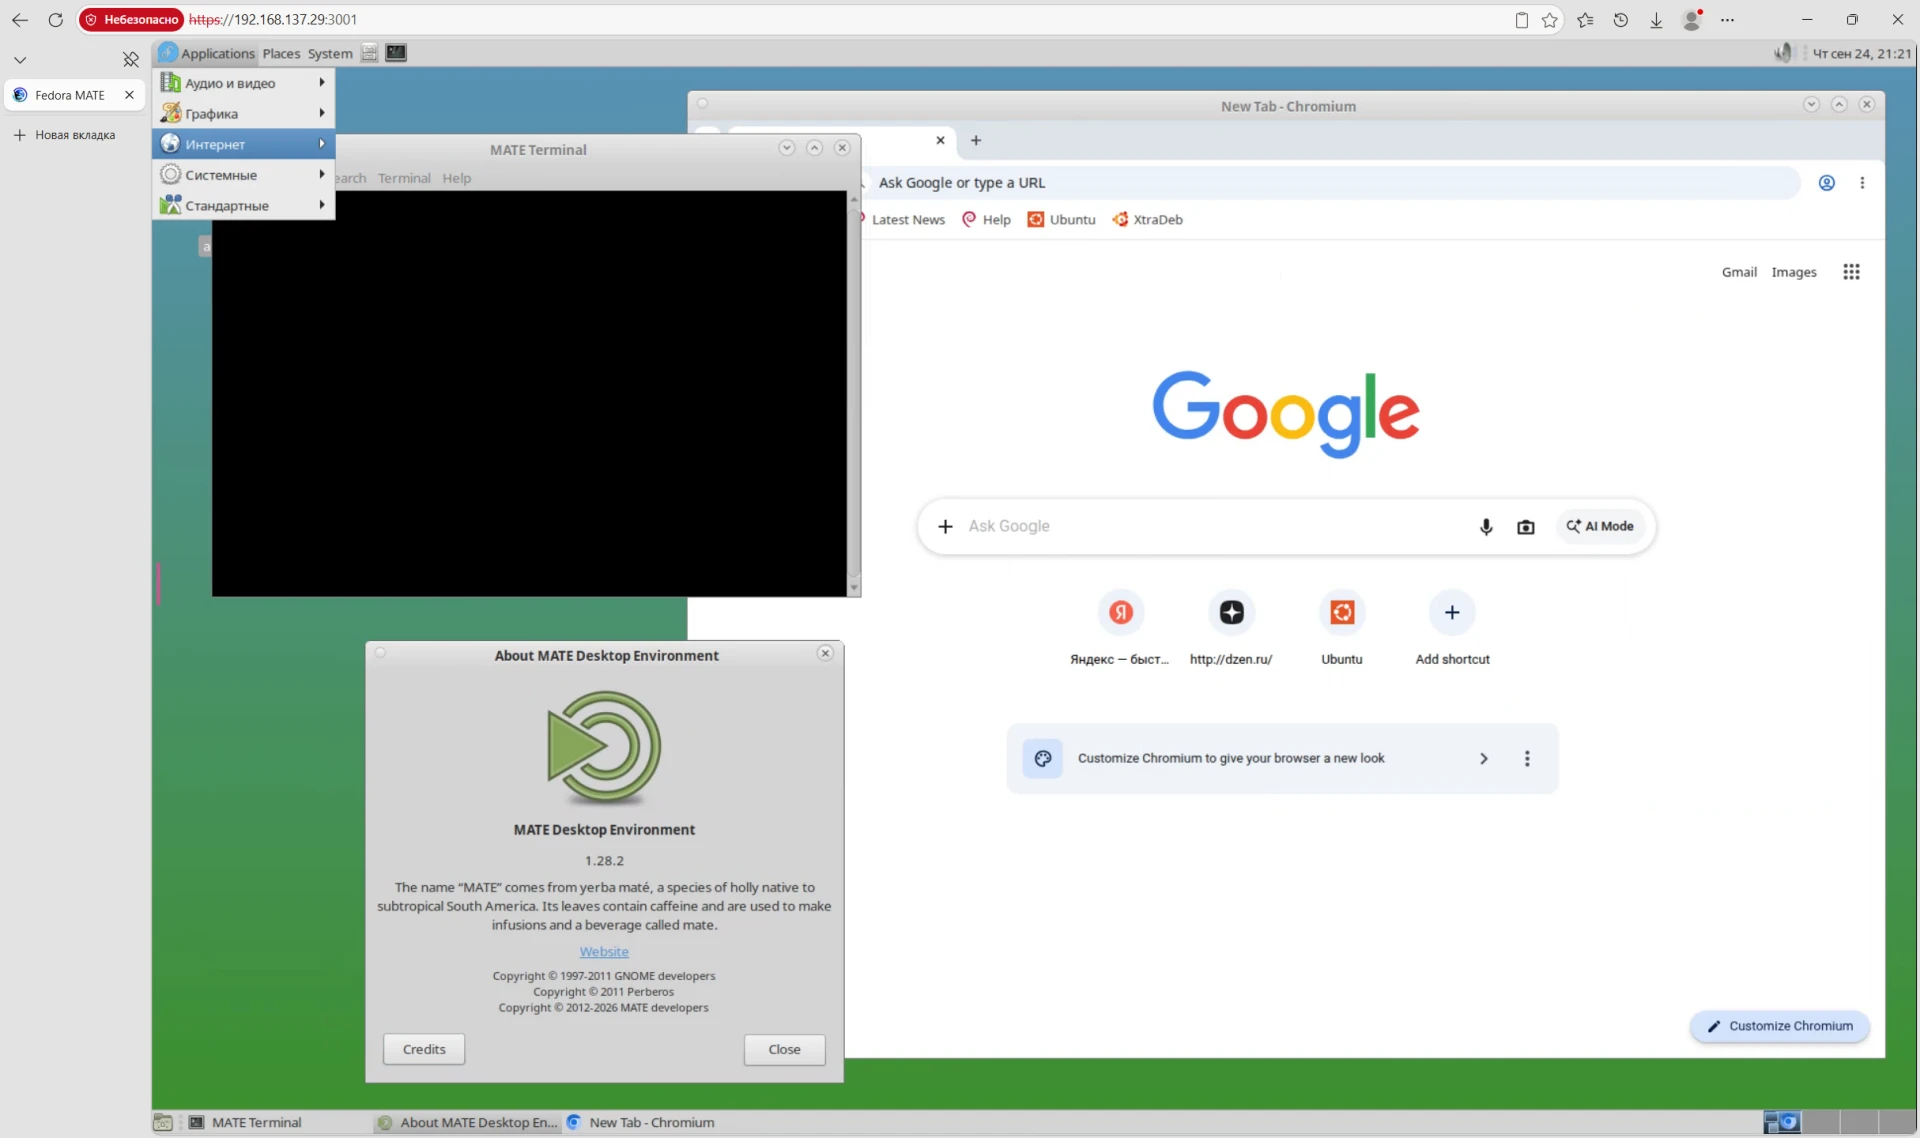
Task: Click the Небезопасно security badge
Action: coord(132,19)
